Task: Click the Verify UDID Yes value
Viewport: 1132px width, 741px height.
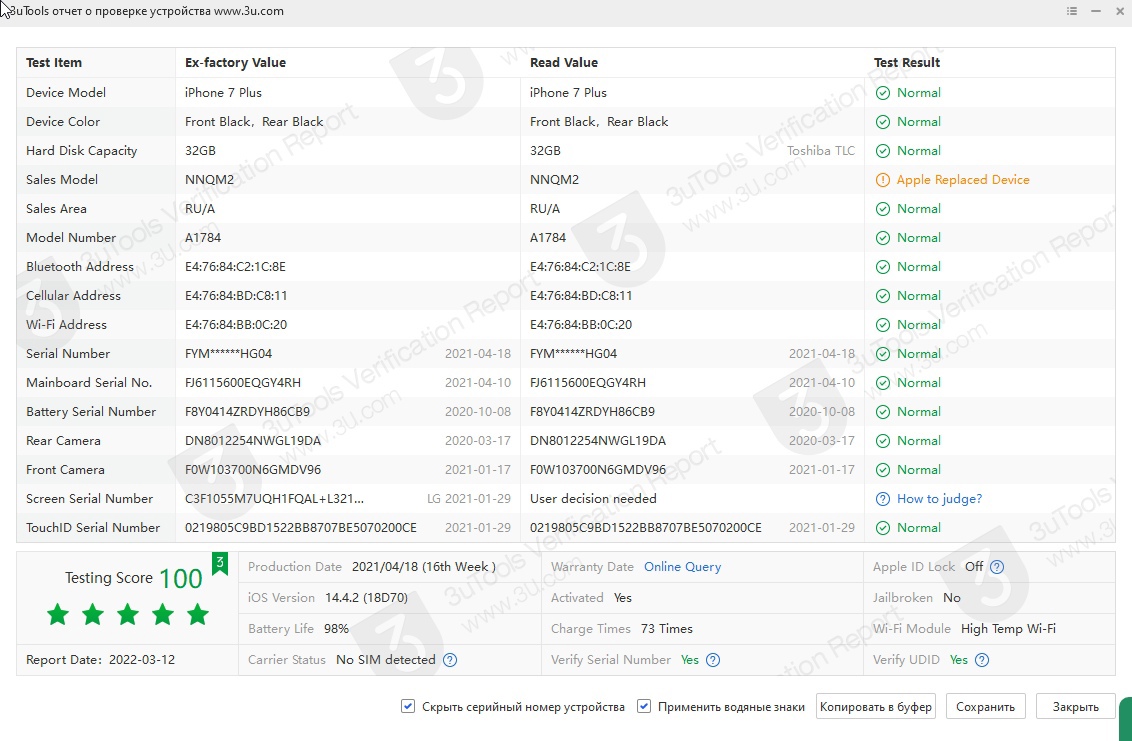Action: click(x=959, y=660)
